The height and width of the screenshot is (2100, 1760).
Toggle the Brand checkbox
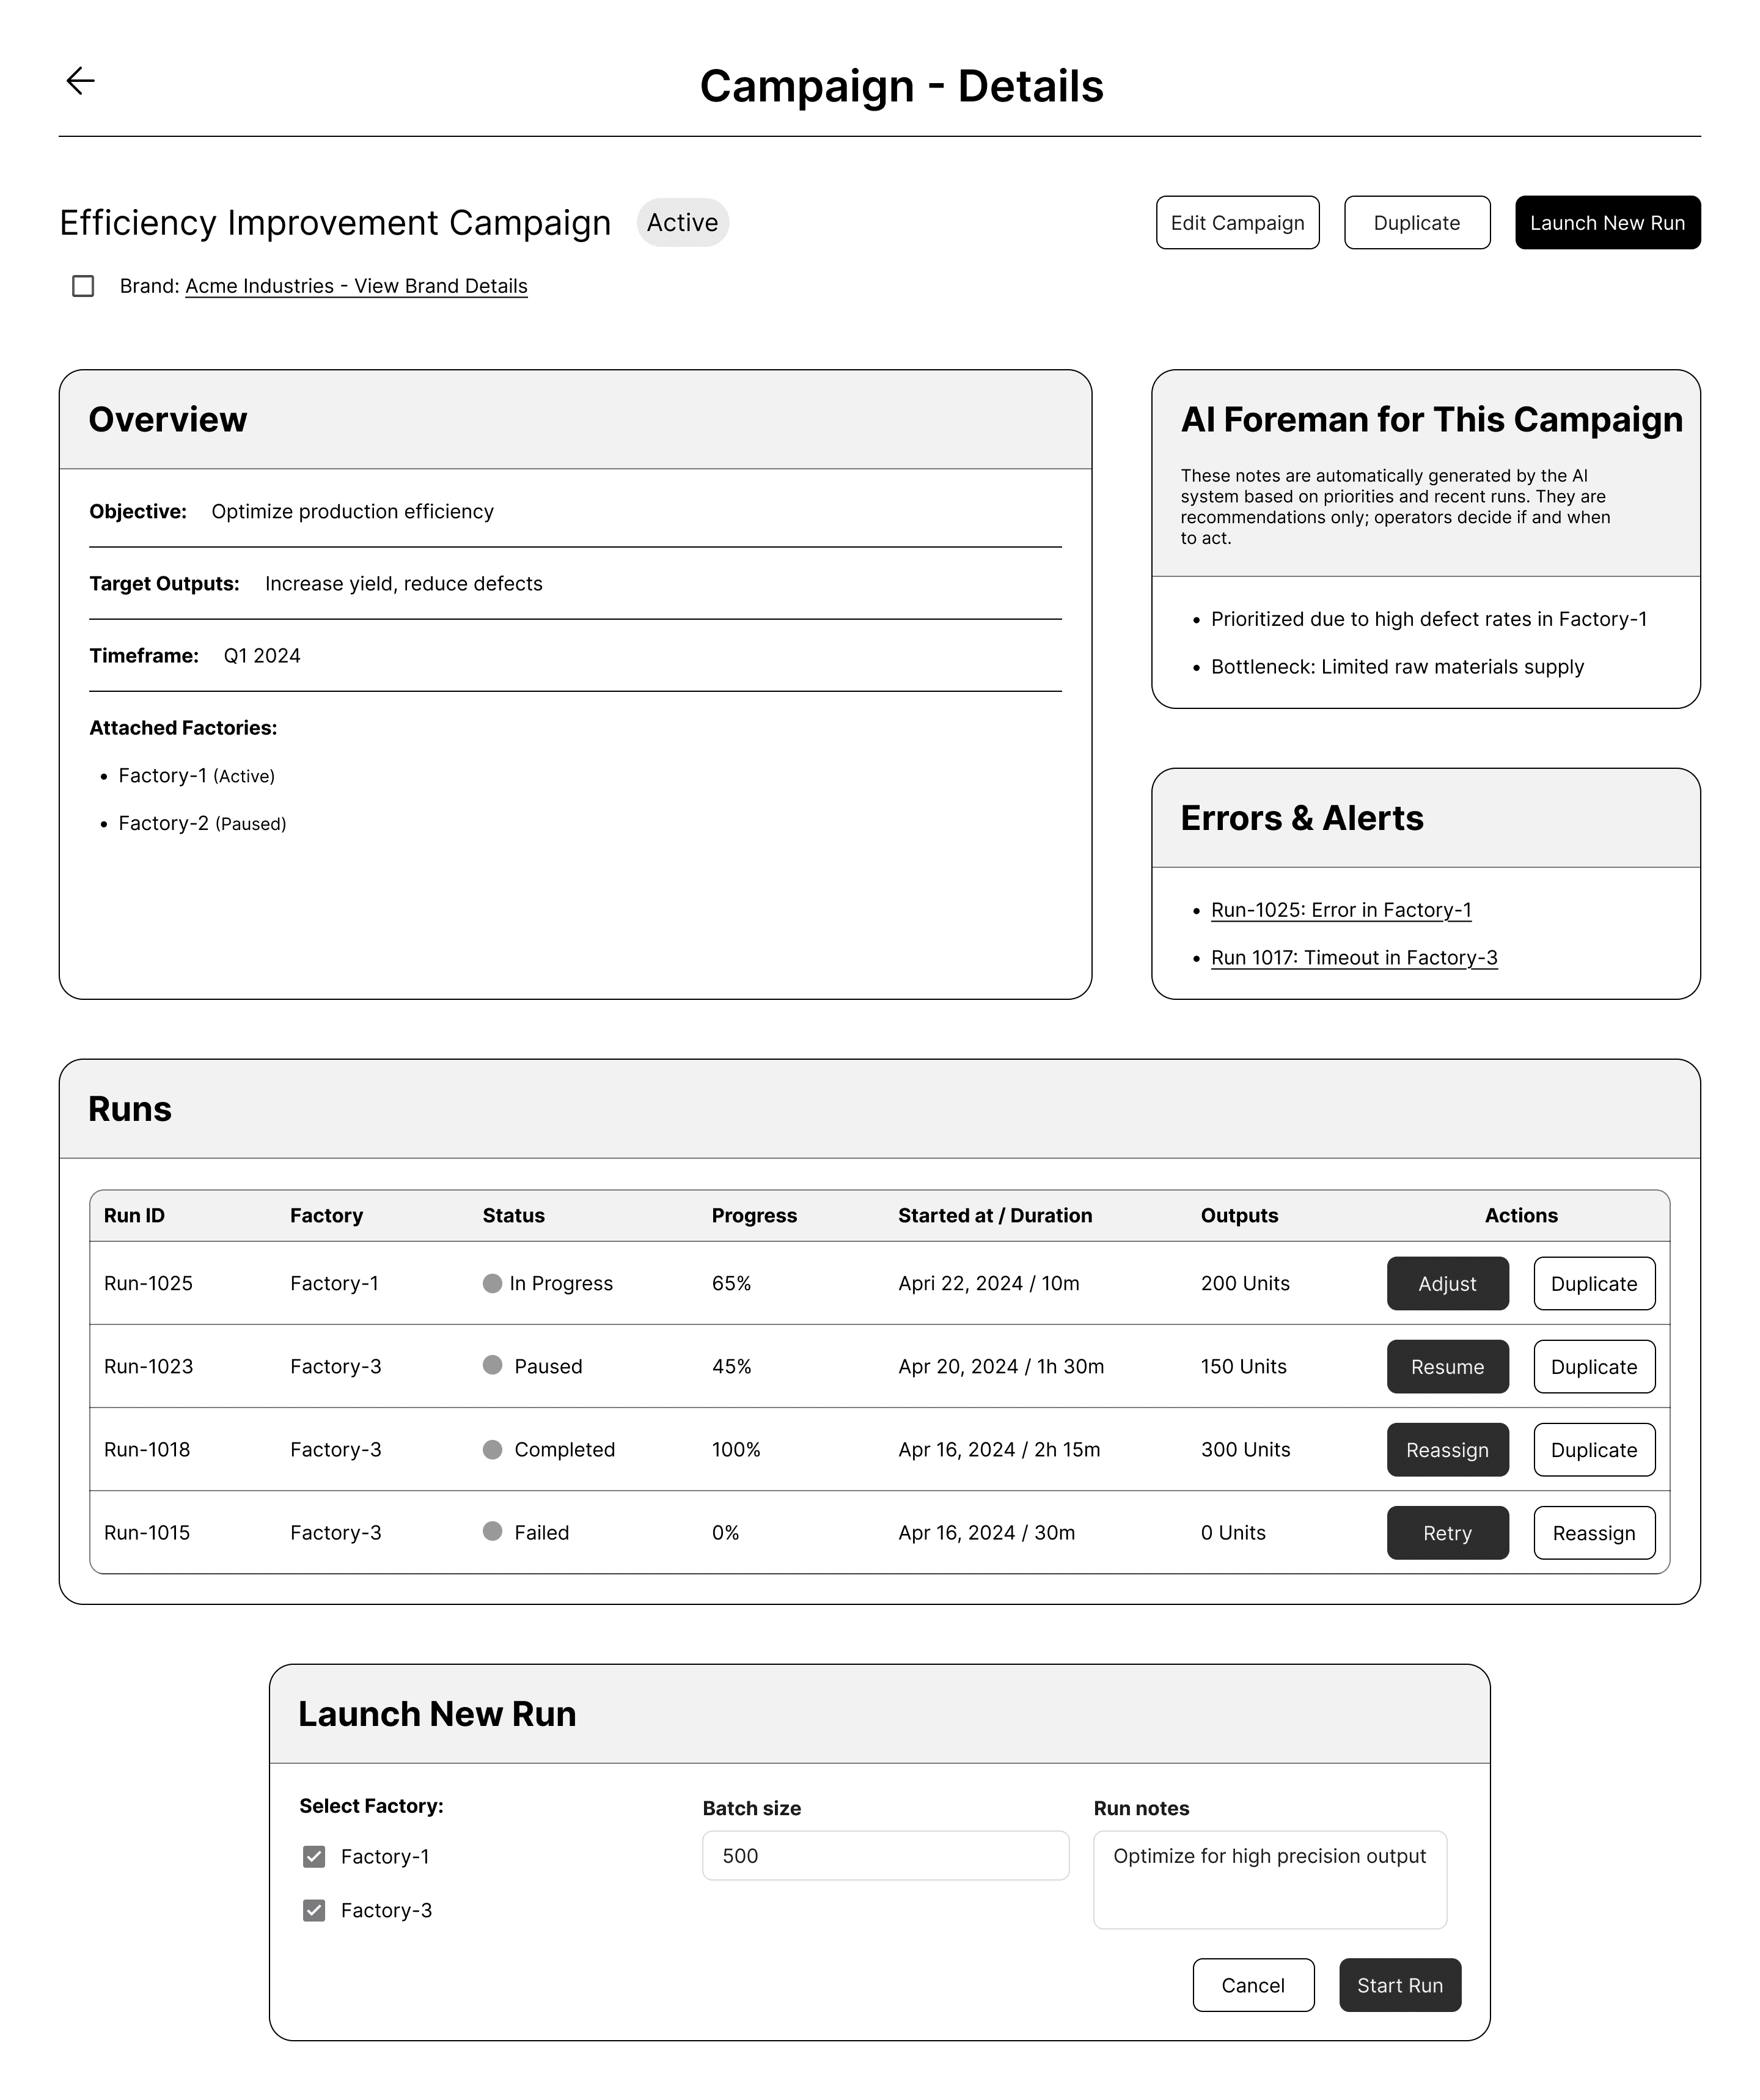click(83, 286)
